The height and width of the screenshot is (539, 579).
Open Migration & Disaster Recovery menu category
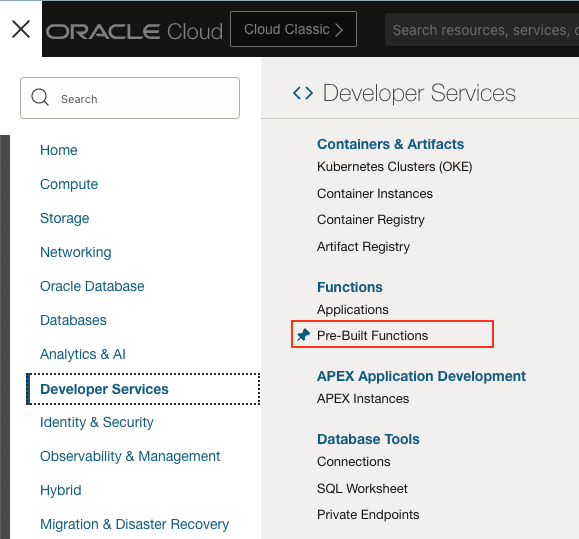[134, 524]
